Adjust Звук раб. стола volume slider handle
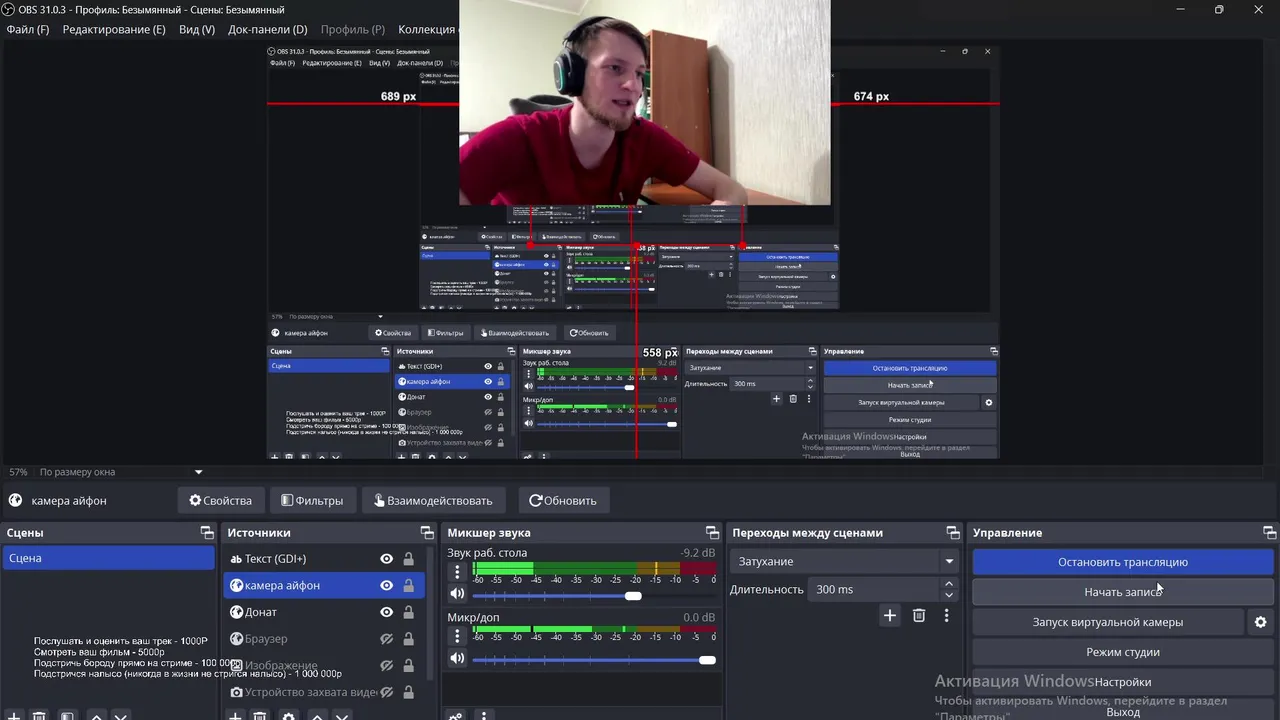1280x720 pixels. click(x=633, y=596)
